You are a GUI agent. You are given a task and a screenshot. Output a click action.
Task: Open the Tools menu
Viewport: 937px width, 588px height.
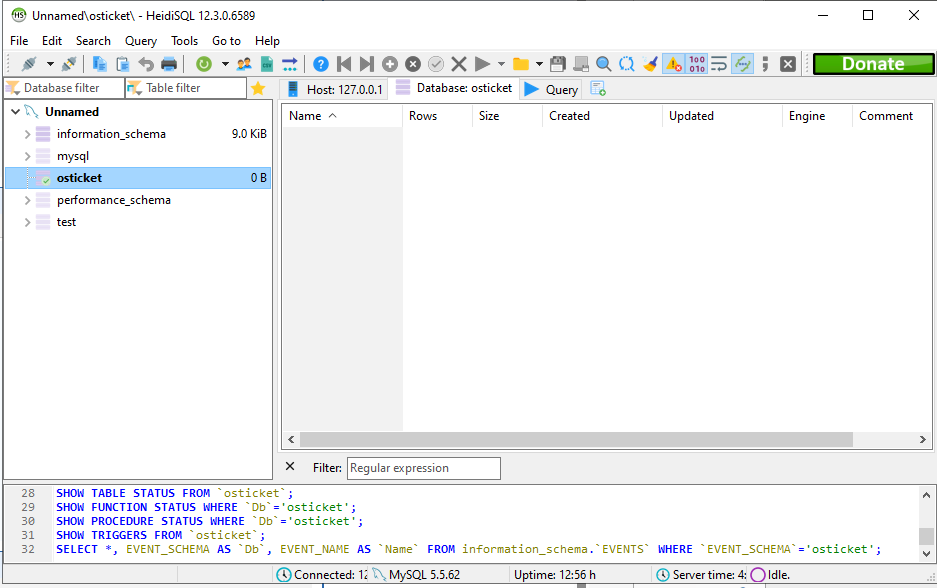point(185,41)
